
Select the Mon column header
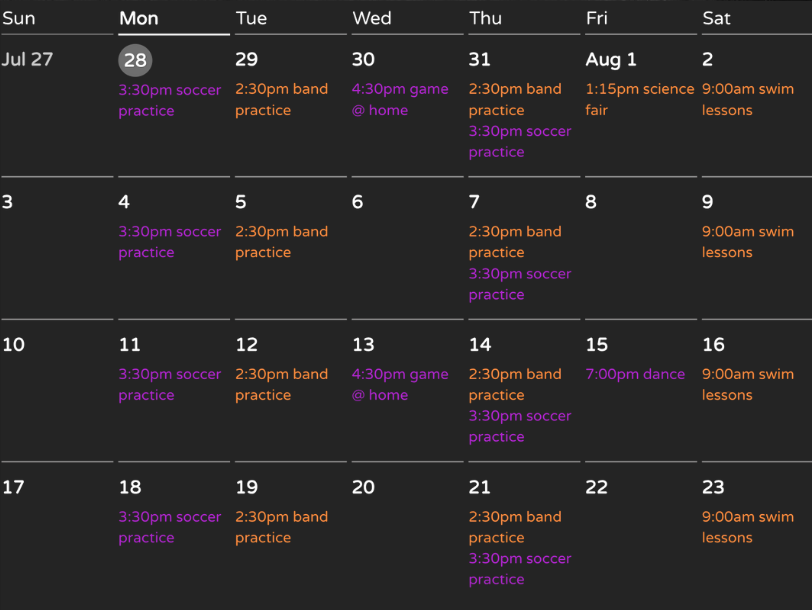(138, 18)
